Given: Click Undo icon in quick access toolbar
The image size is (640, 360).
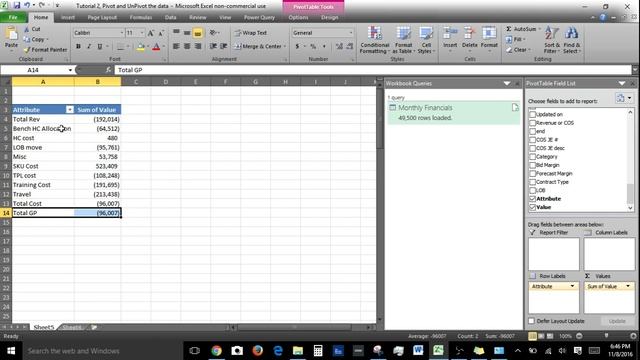Looking at the screenshot, I should click(27, 6).
